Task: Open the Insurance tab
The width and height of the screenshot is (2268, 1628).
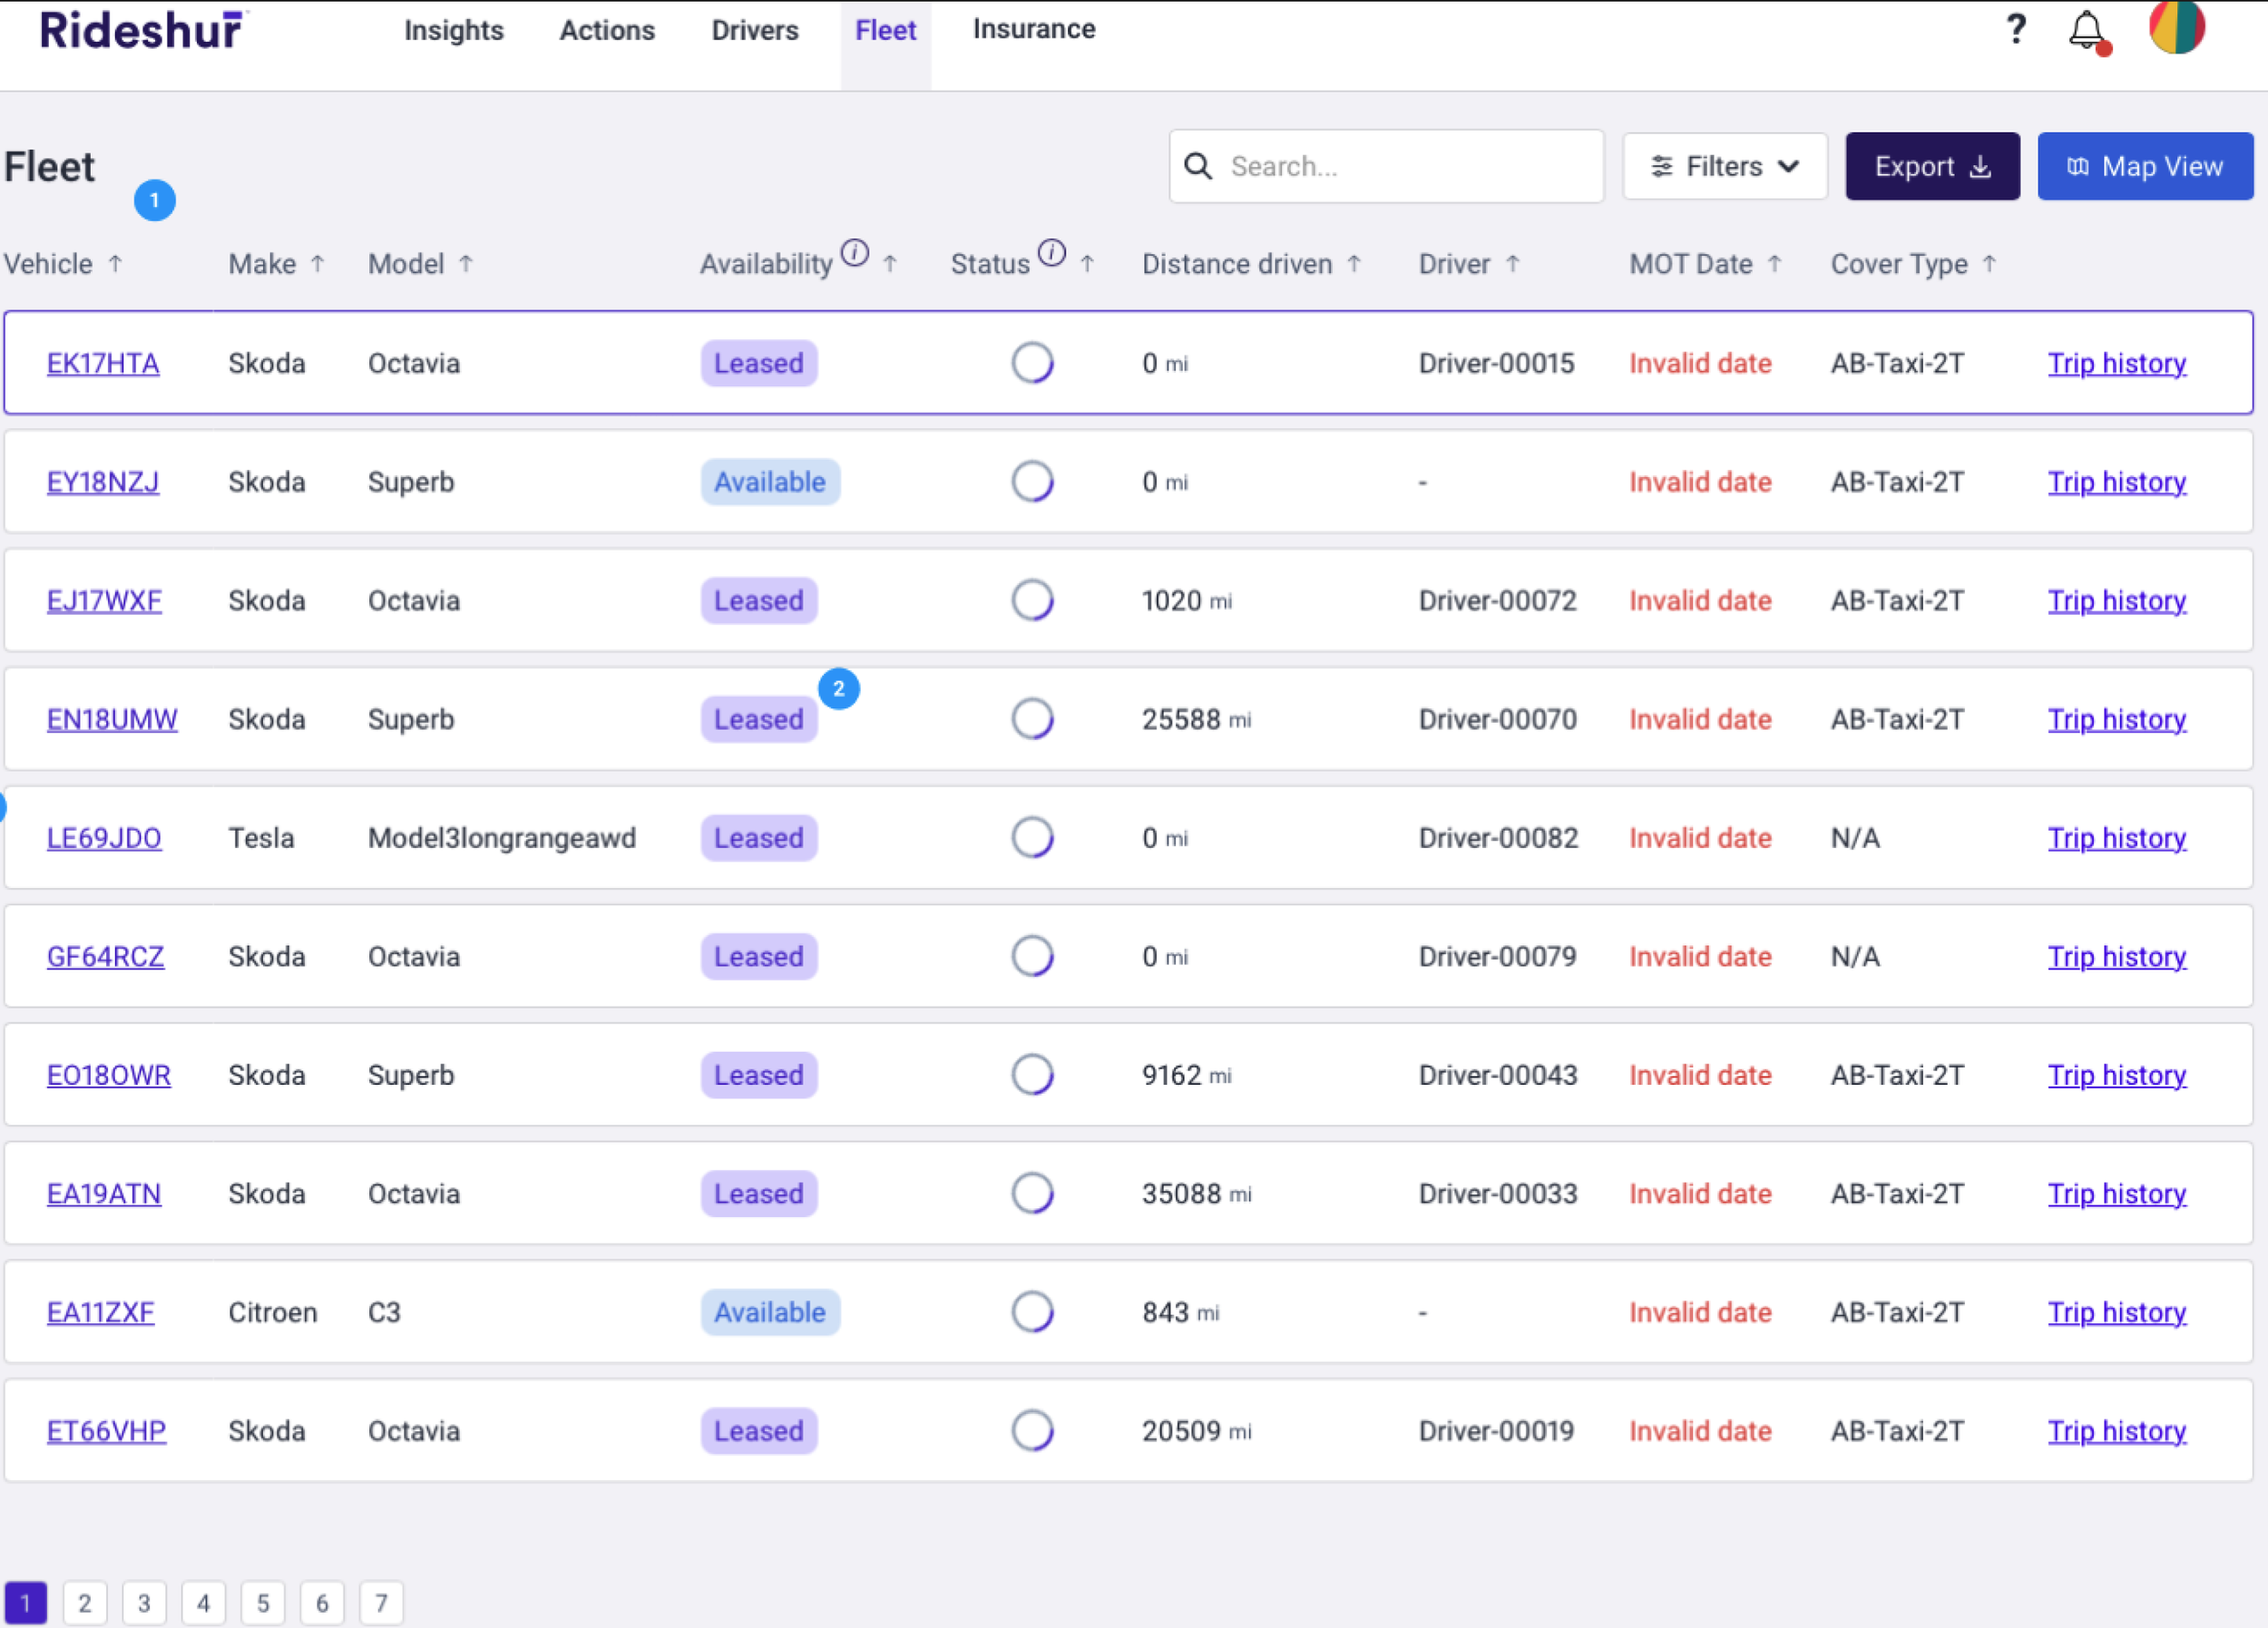Action: pyautogui.click(x=1033, y=30)
